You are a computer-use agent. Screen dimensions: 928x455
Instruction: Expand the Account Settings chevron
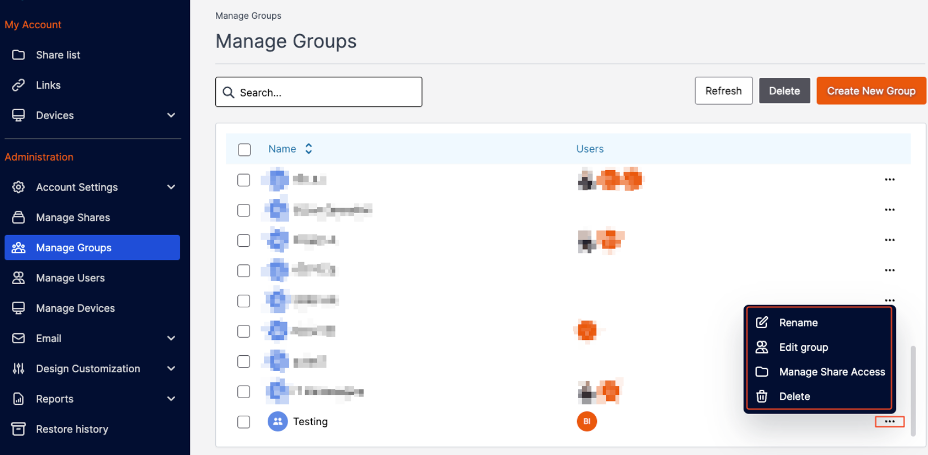pyautogui.click(x=171, y=187)
